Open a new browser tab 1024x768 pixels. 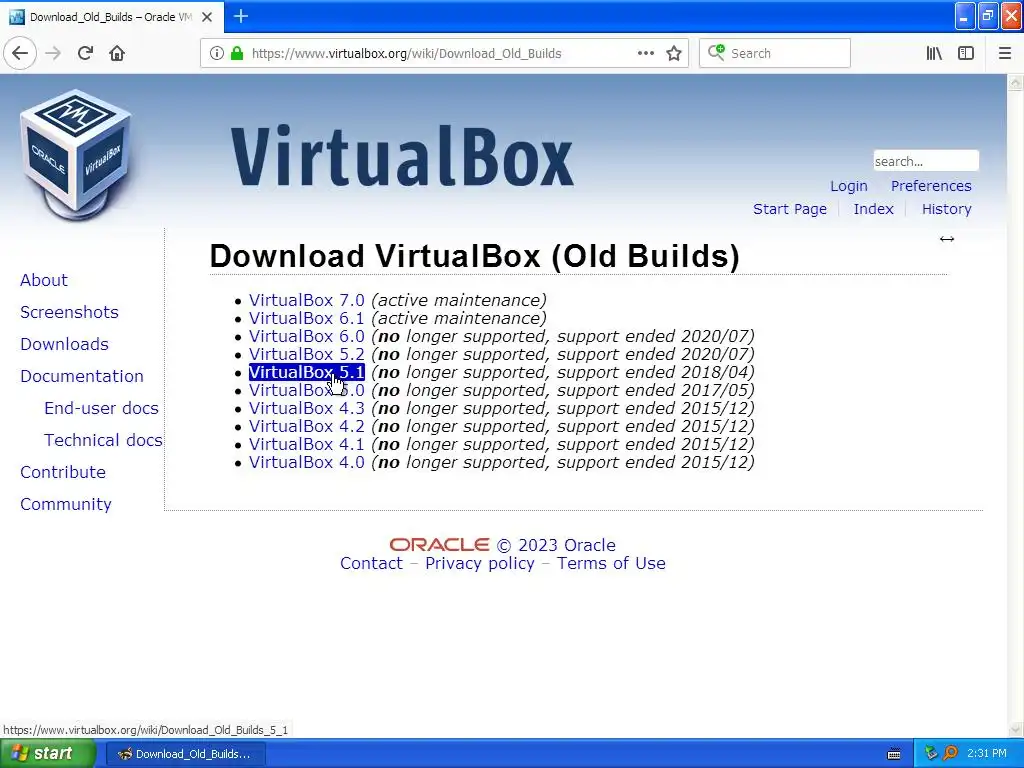[240, 16]
